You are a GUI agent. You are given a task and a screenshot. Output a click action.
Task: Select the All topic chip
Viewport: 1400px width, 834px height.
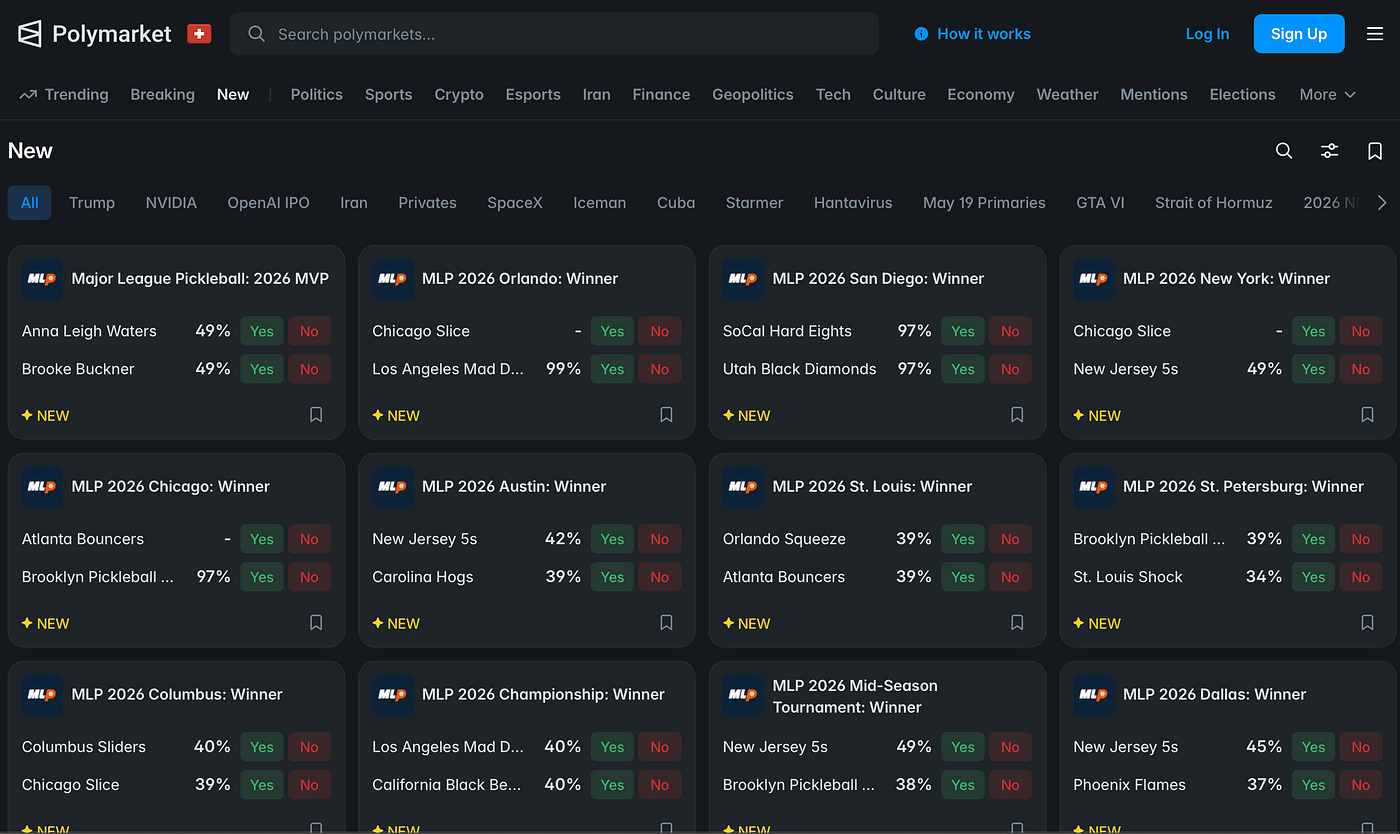(30, 203)
